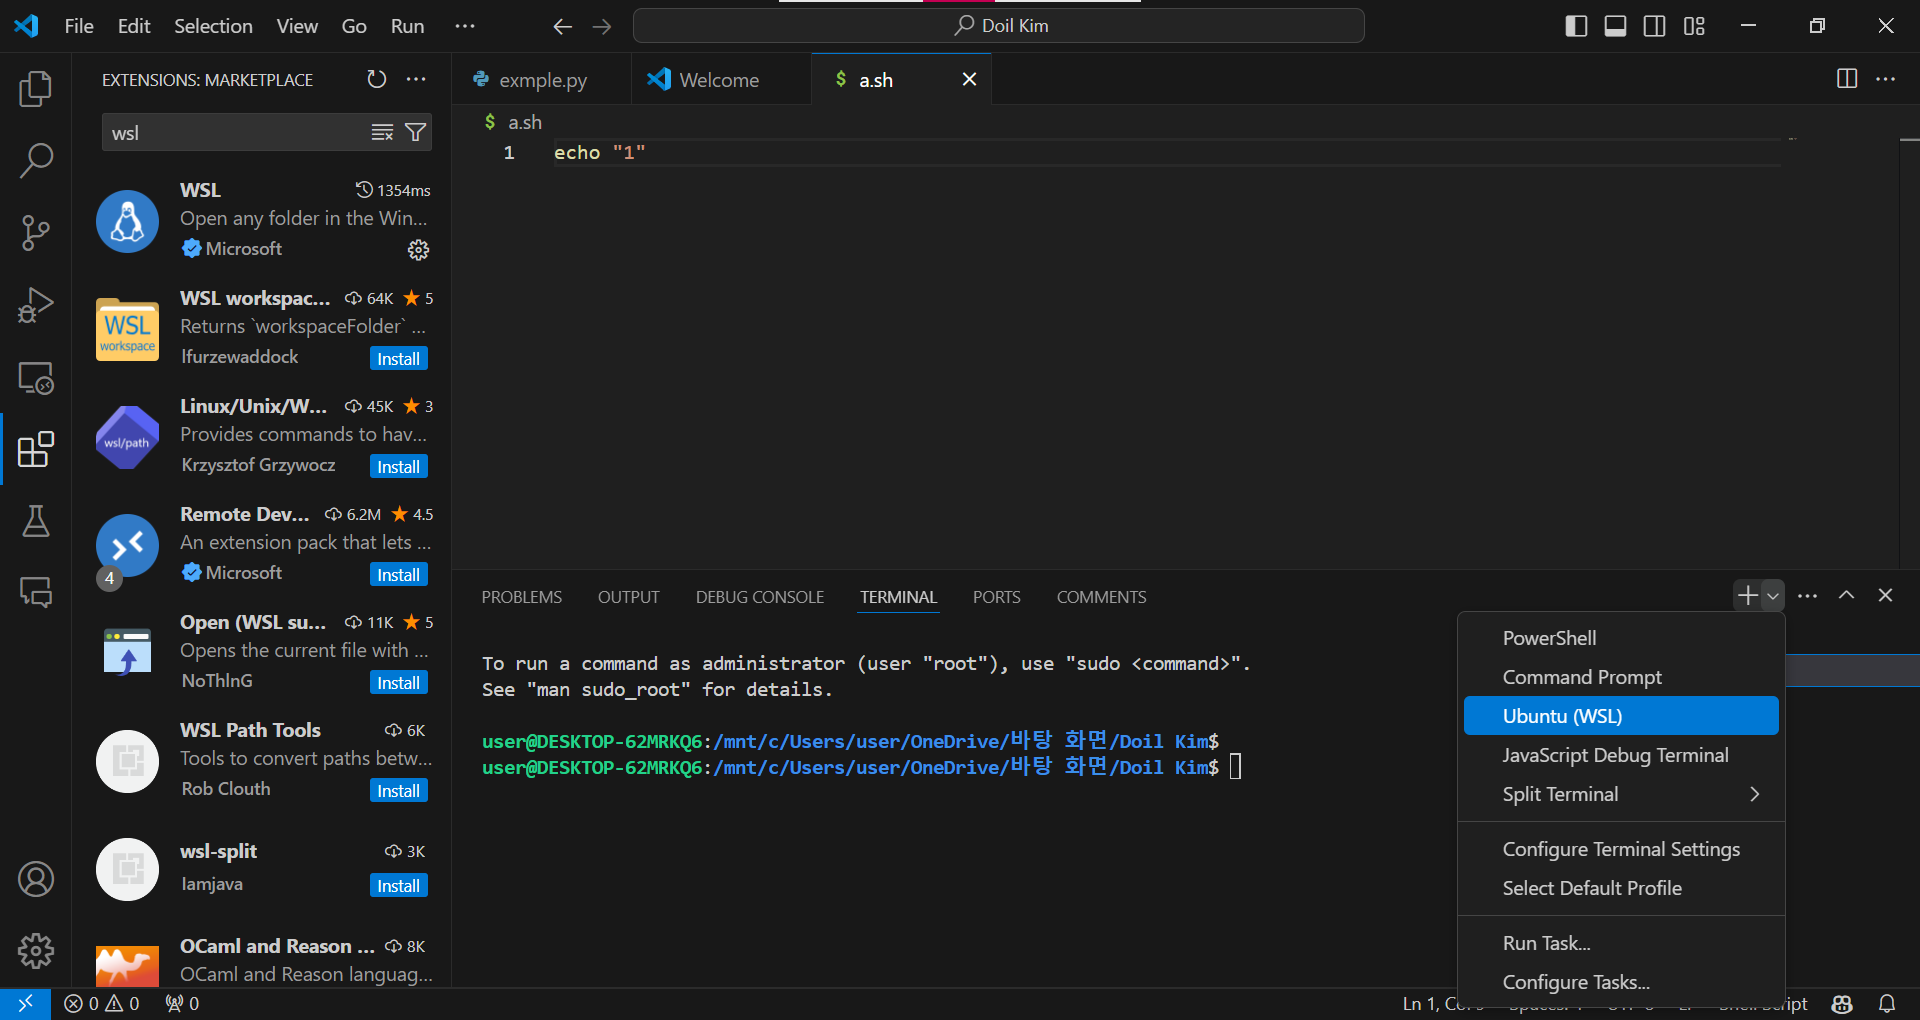Image resolution: width=1920 pixels, height=1020 pixels.
Task: Open JavaScript Debug Terminal
Action: [1621, 755]
